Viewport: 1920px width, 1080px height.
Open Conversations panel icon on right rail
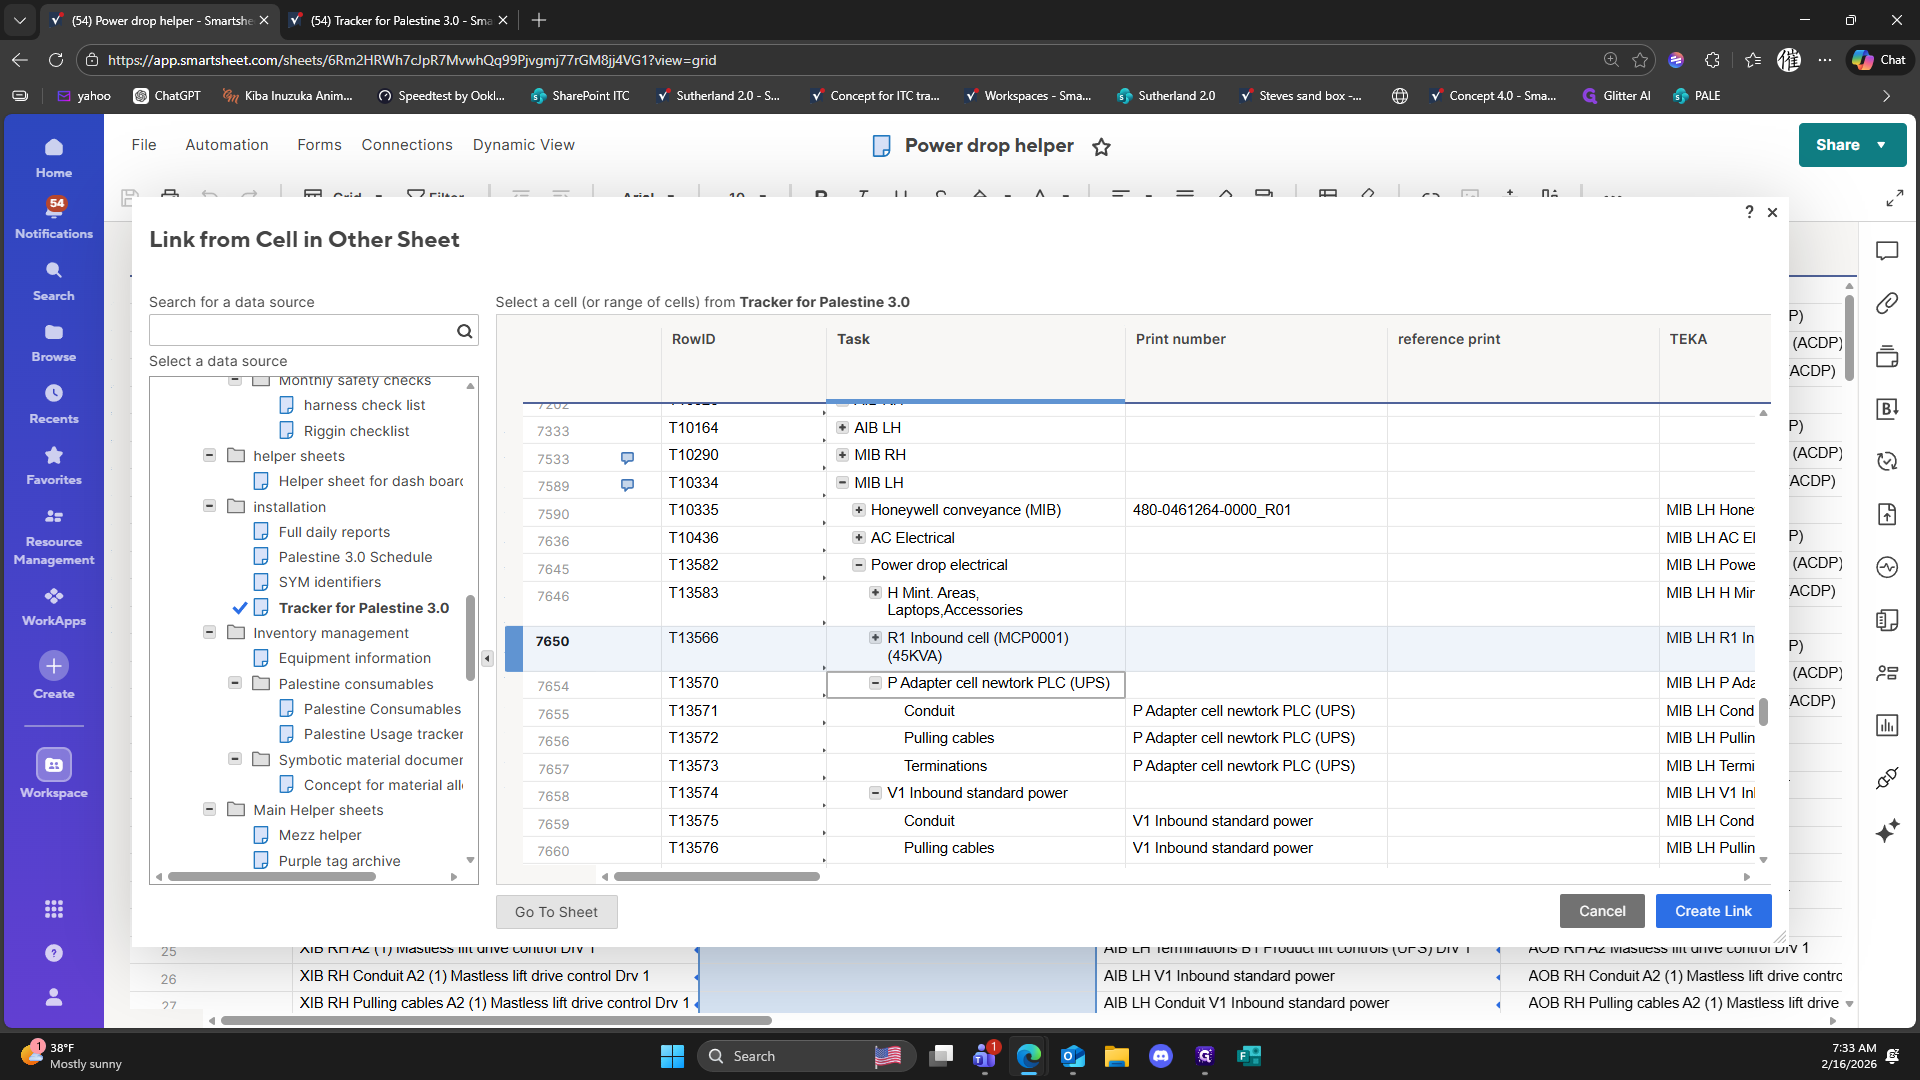(x=1887, y=251)
